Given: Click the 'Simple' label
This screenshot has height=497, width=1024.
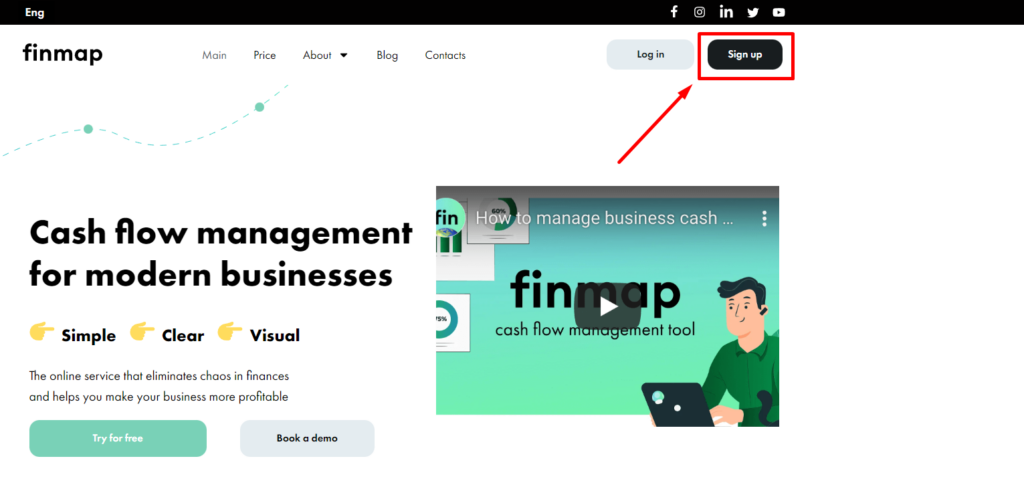Looking at the screenshot, I should click(89, 336).
